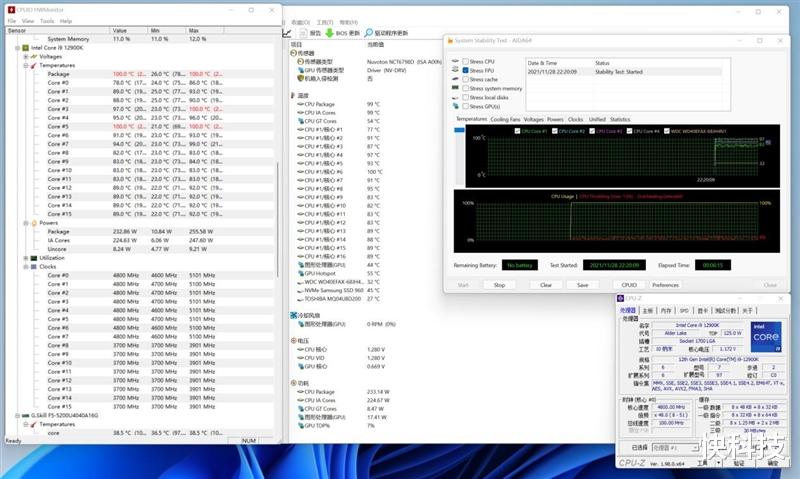Click the CPUID button in stability test
The image size is (800, 479).
[629, 285]
